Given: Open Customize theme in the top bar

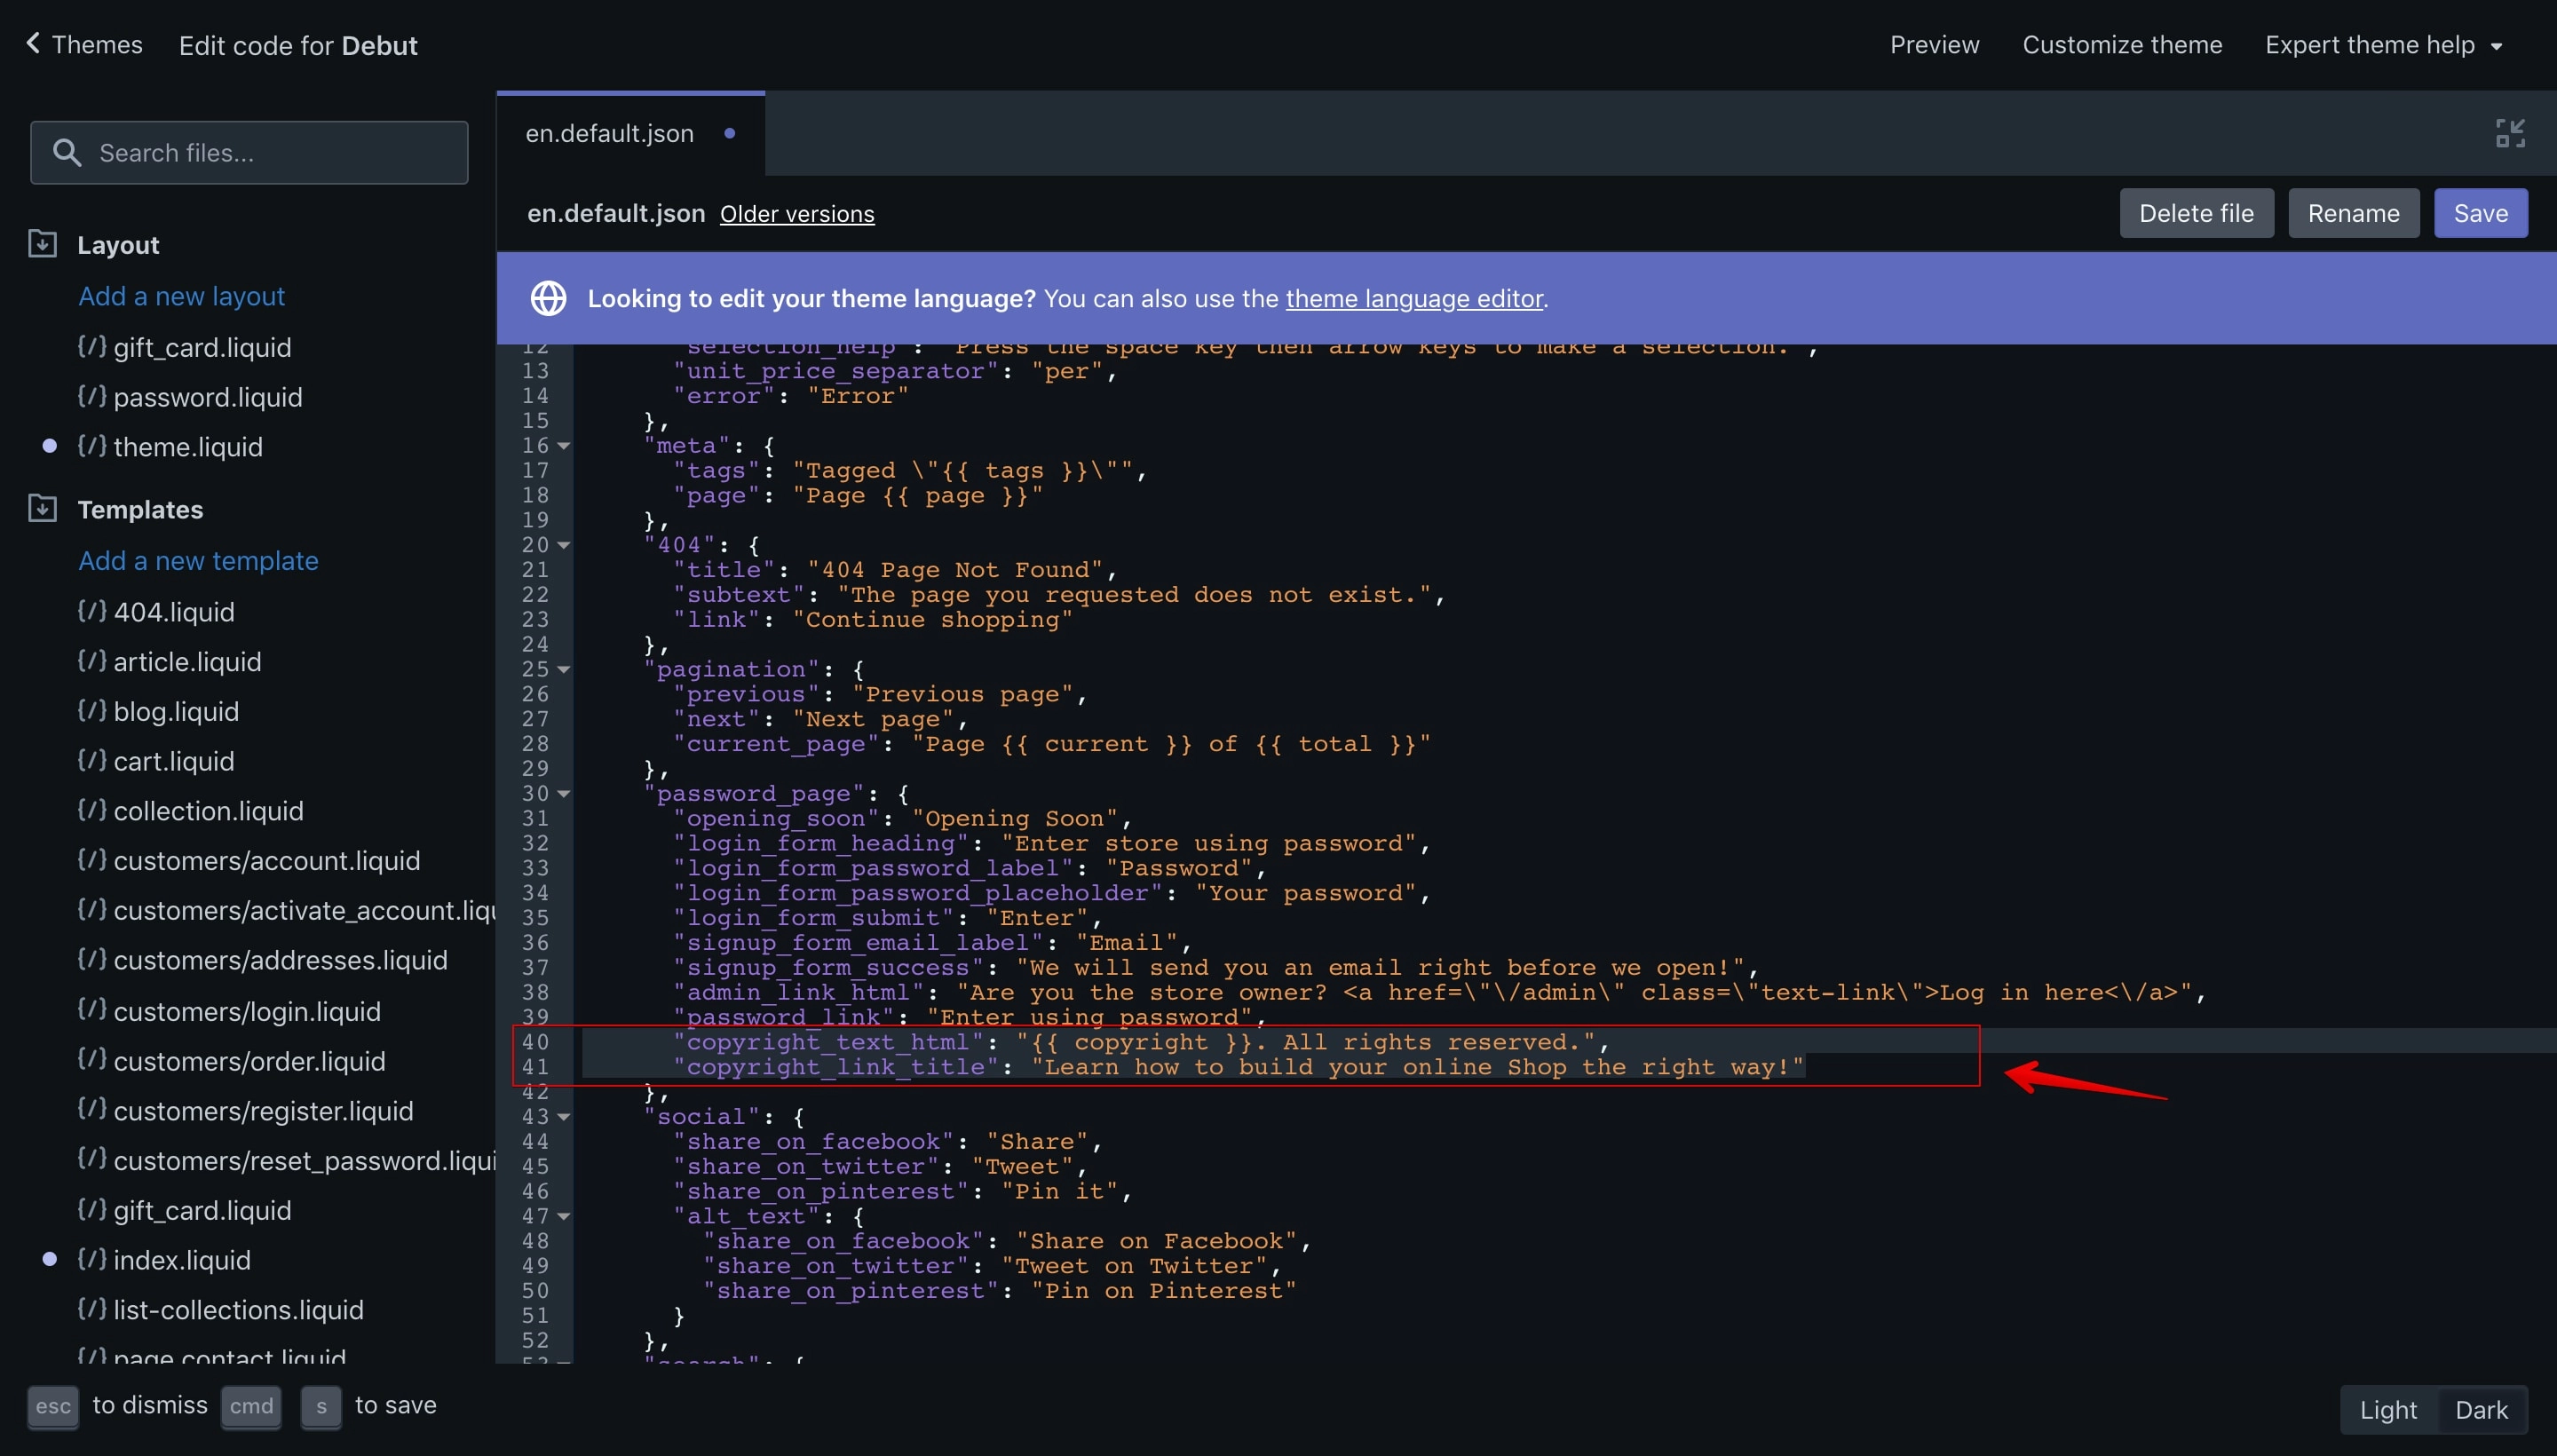Looking at the screenshot, I should (2122, 45).
